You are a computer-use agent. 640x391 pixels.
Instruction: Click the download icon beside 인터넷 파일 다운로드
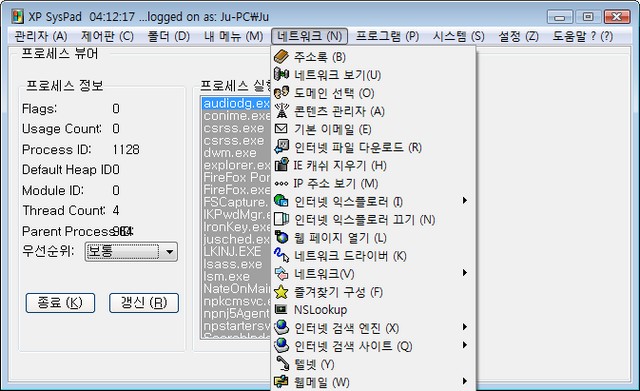(281, 147)
